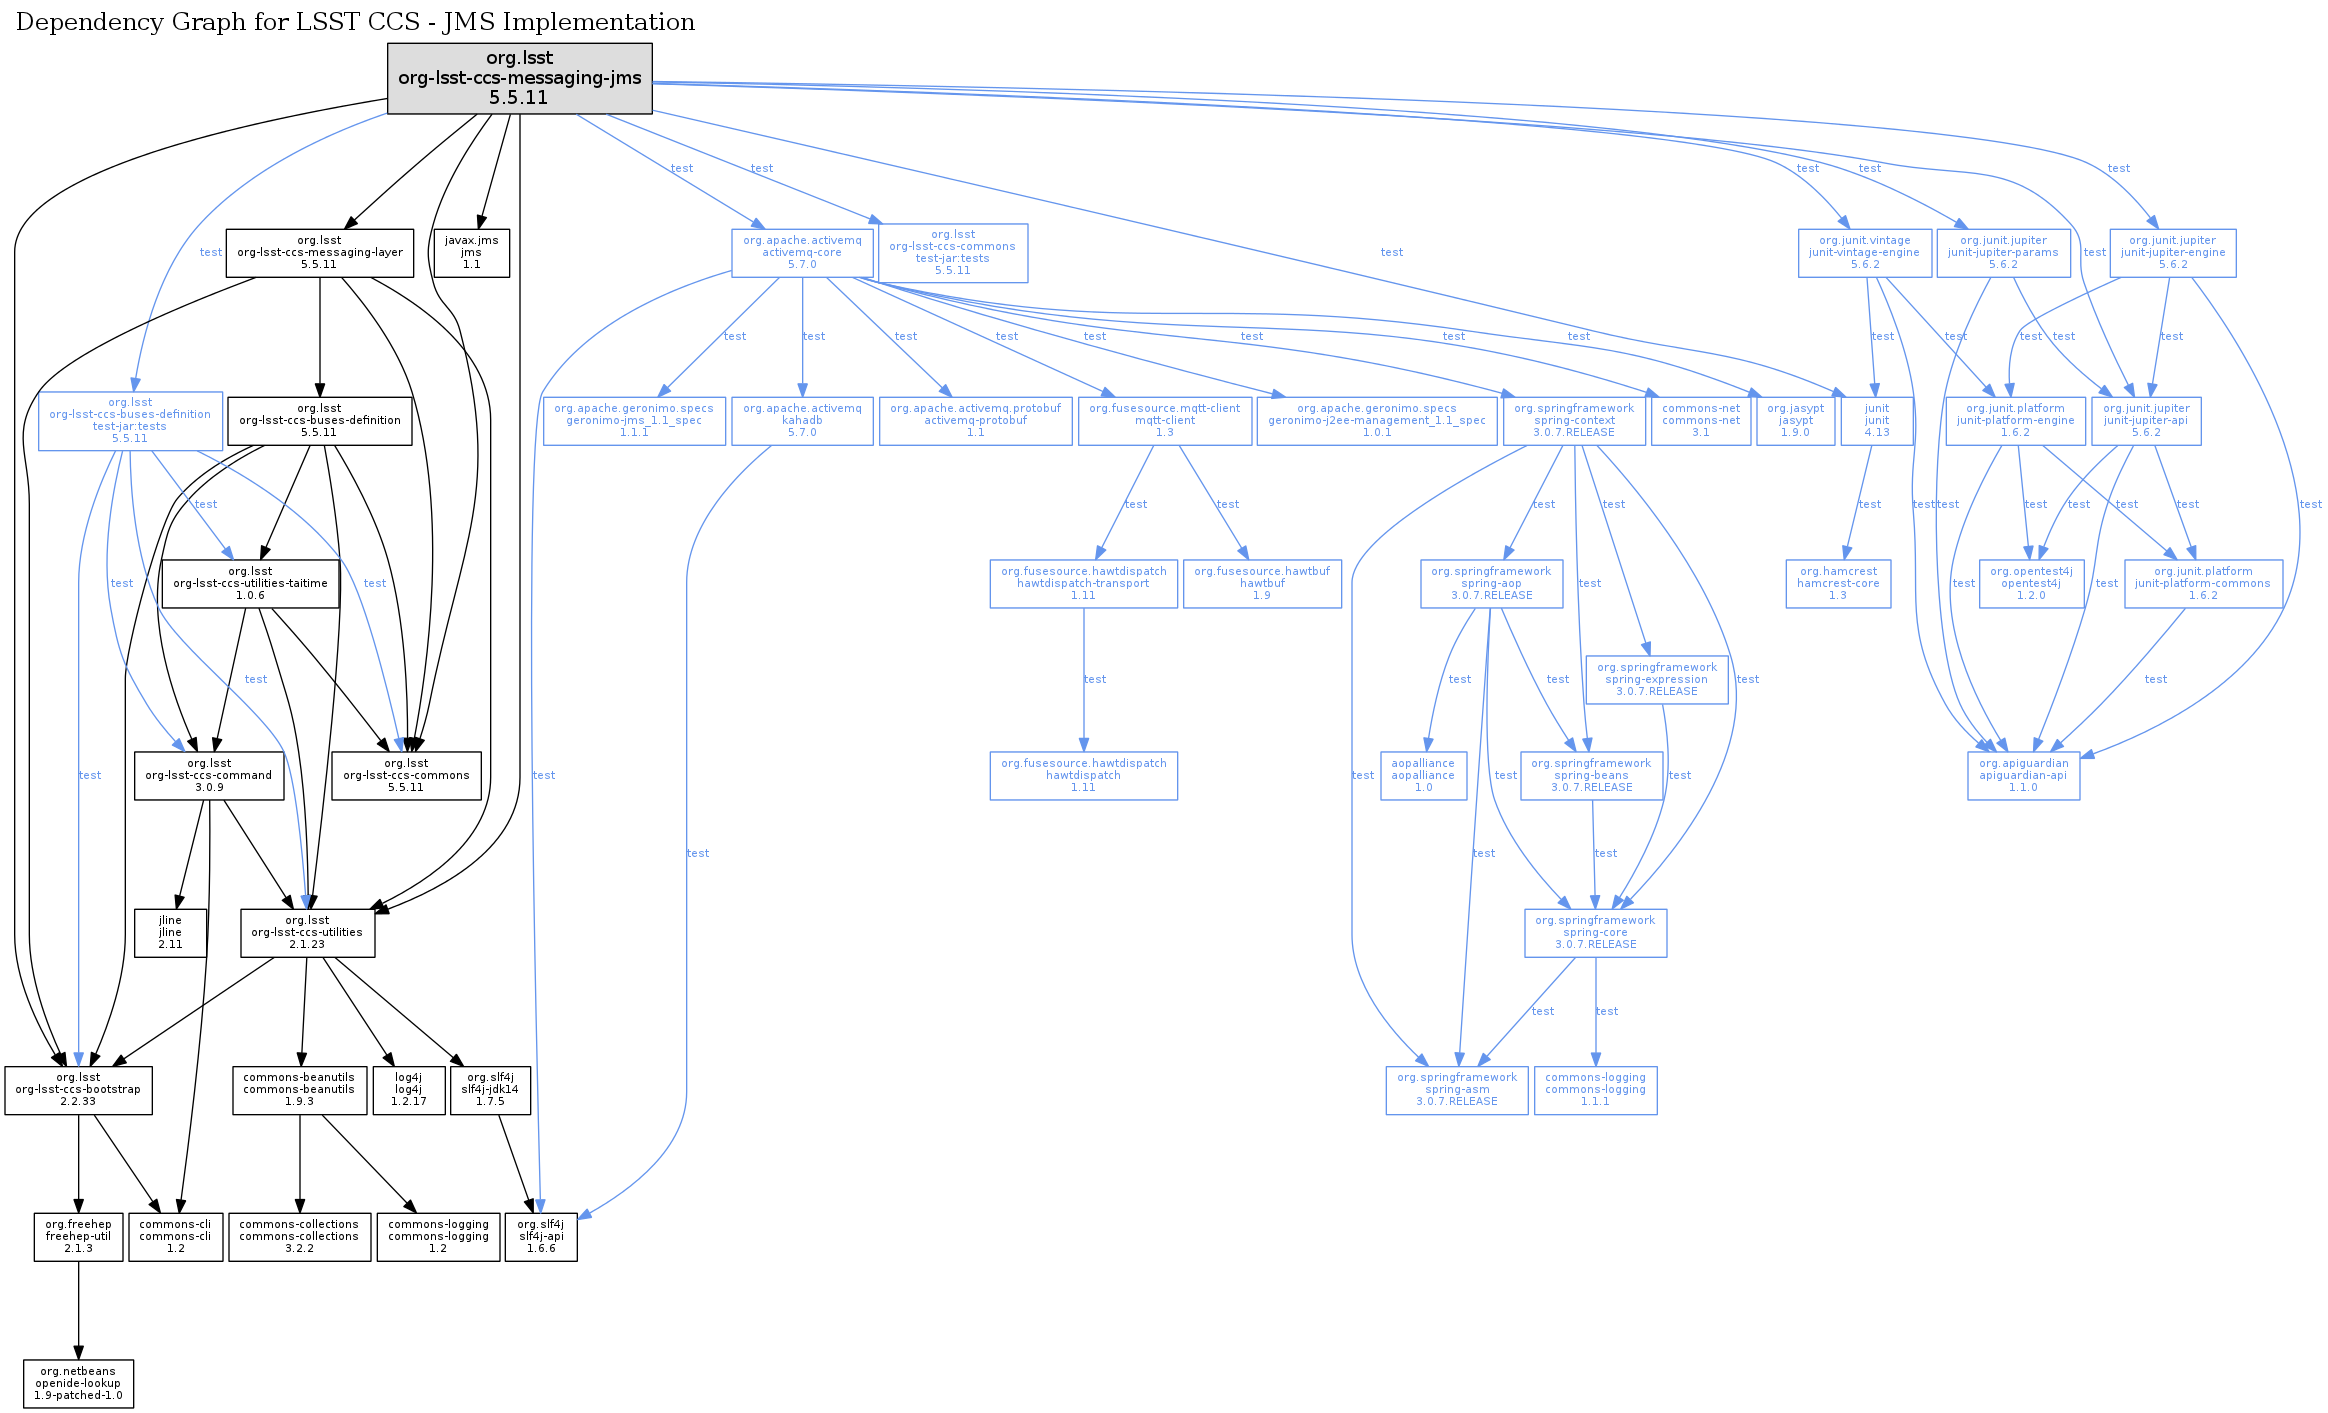Screen dimensions: 2328x1413
Task: Select the openide-lookup 1.9-patched-1.0 node
Action: 78,1384
